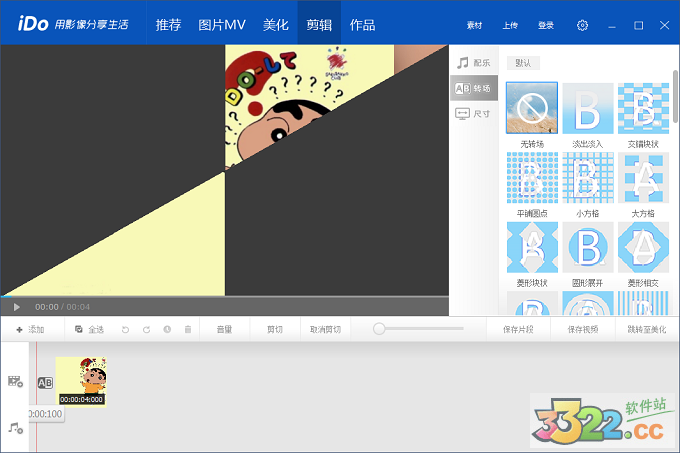Play the video preview

(16, 307)
